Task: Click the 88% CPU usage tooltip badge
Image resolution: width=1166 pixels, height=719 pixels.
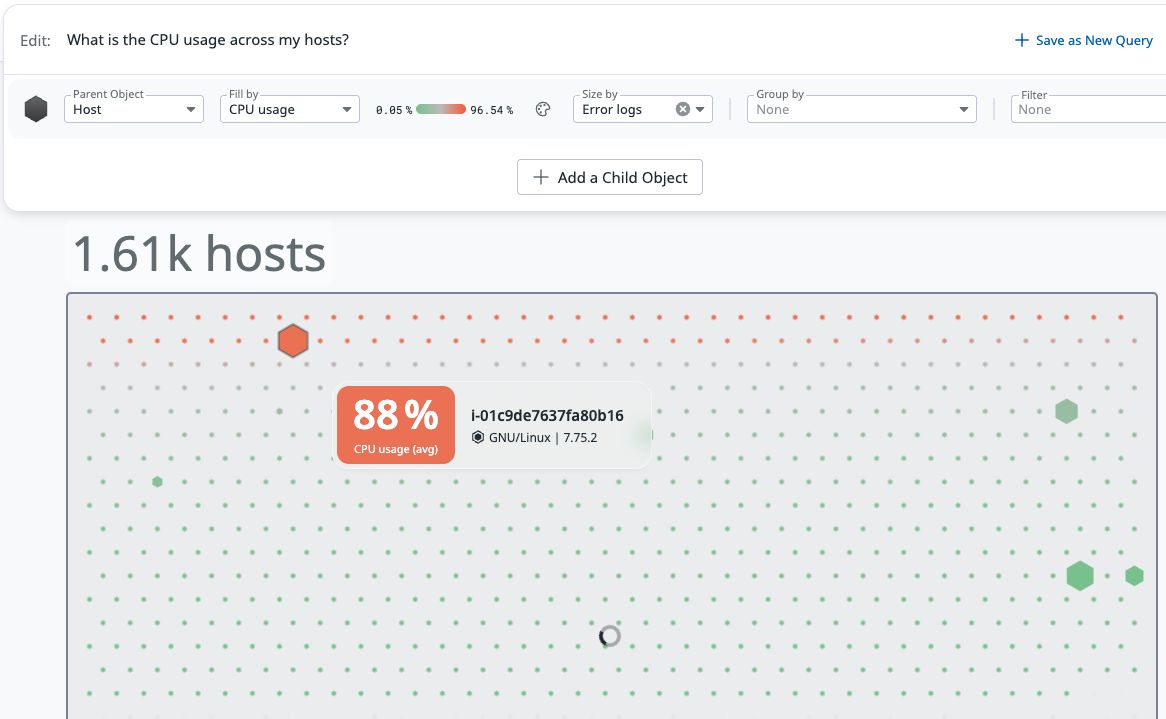Action: pos(396,425)
